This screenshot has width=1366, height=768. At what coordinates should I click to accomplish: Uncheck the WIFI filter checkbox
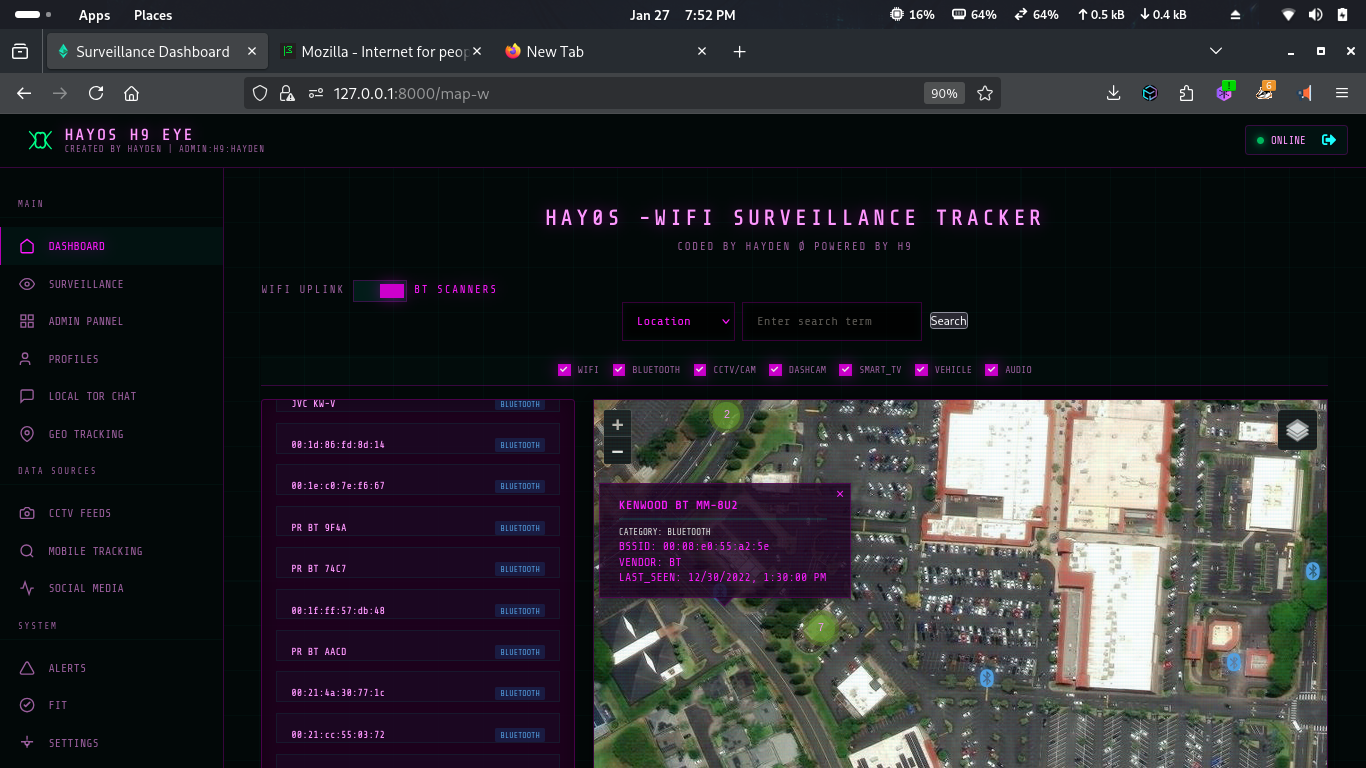(564, 370)
